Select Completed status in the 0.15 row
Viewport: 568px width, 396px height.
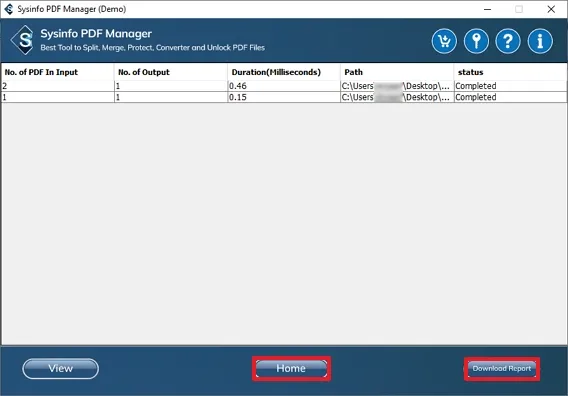(x=510, y=97)
